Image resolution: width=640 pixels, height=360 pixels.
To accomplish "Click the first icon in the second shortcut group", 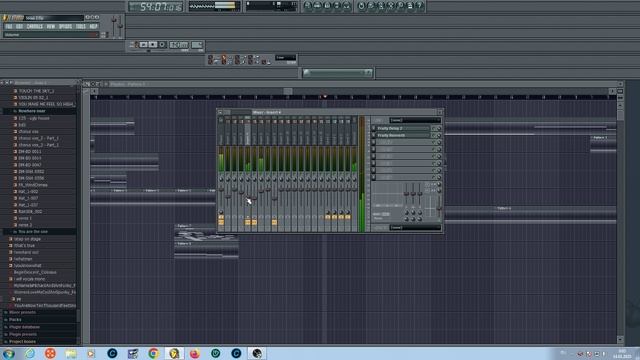I will tap(361, 5).
